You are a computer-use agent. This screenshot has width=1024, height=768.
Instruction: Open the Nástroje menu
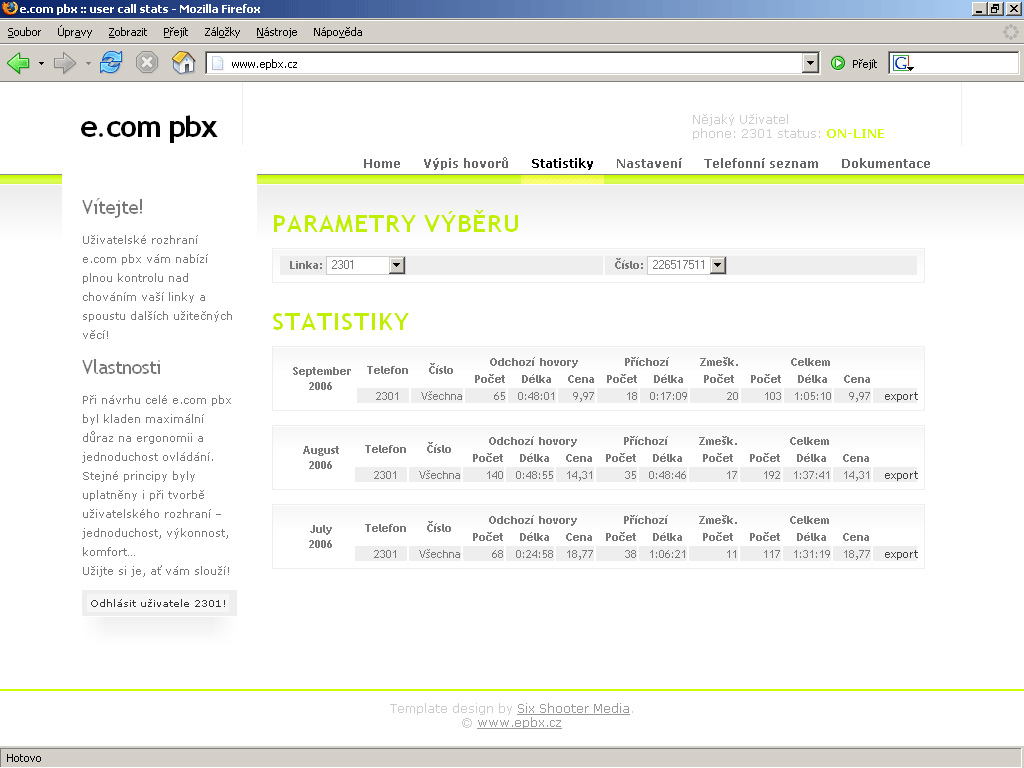(x=276, y=32)
